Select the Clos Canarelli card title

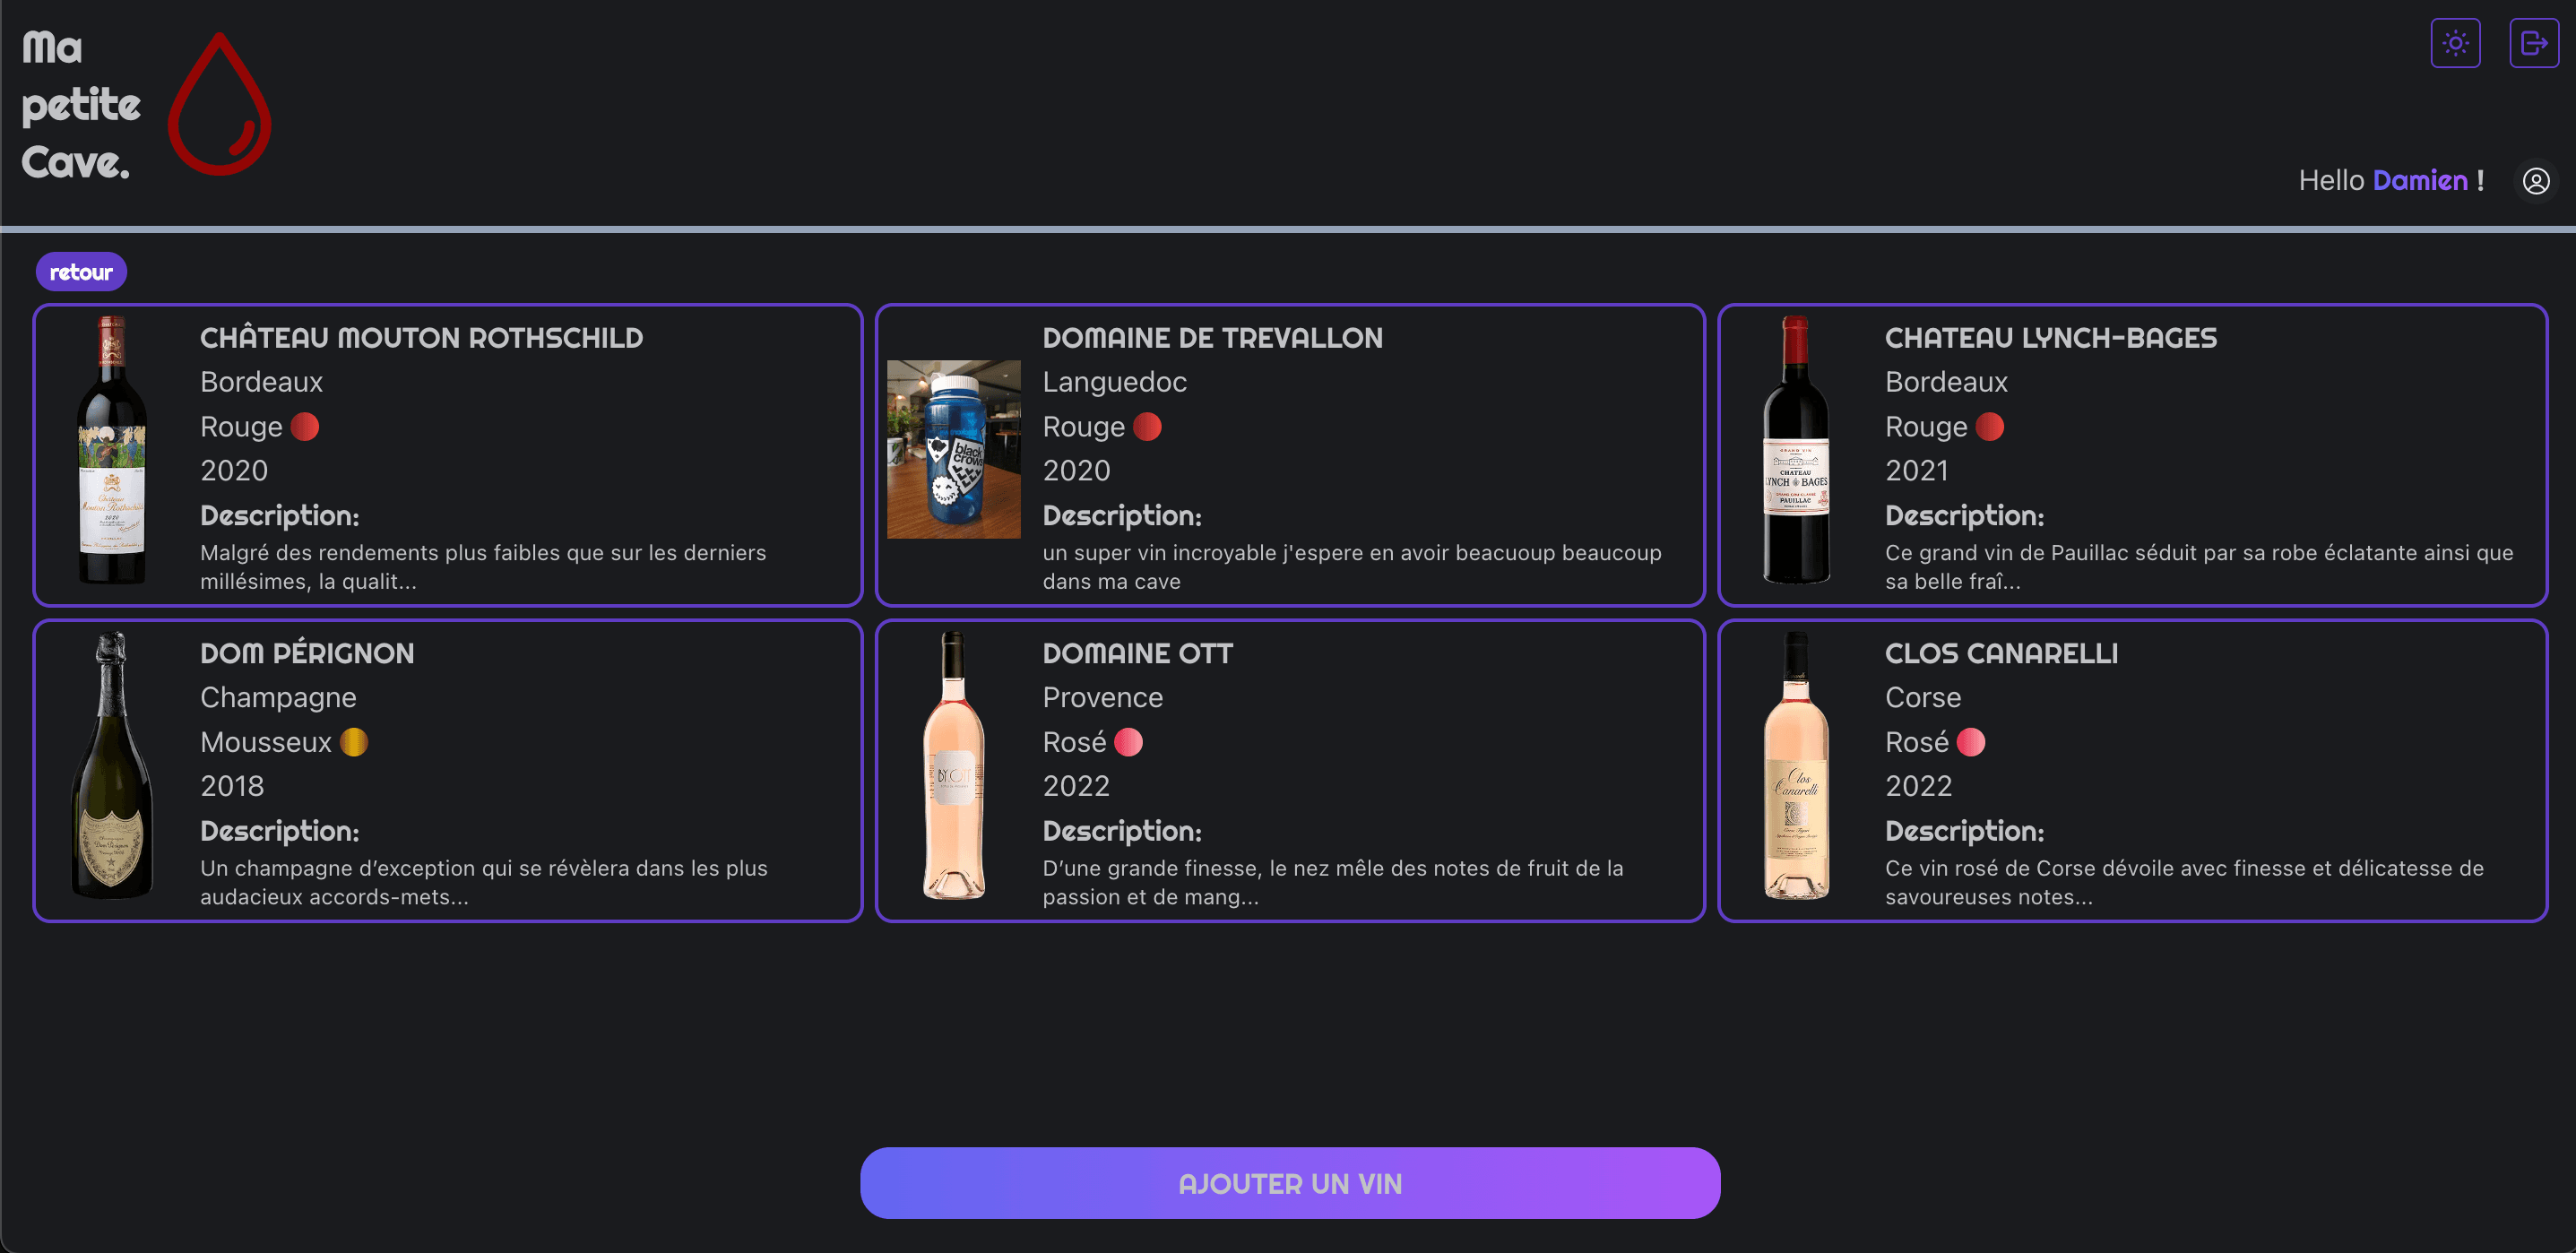(x=2001, y=653)
